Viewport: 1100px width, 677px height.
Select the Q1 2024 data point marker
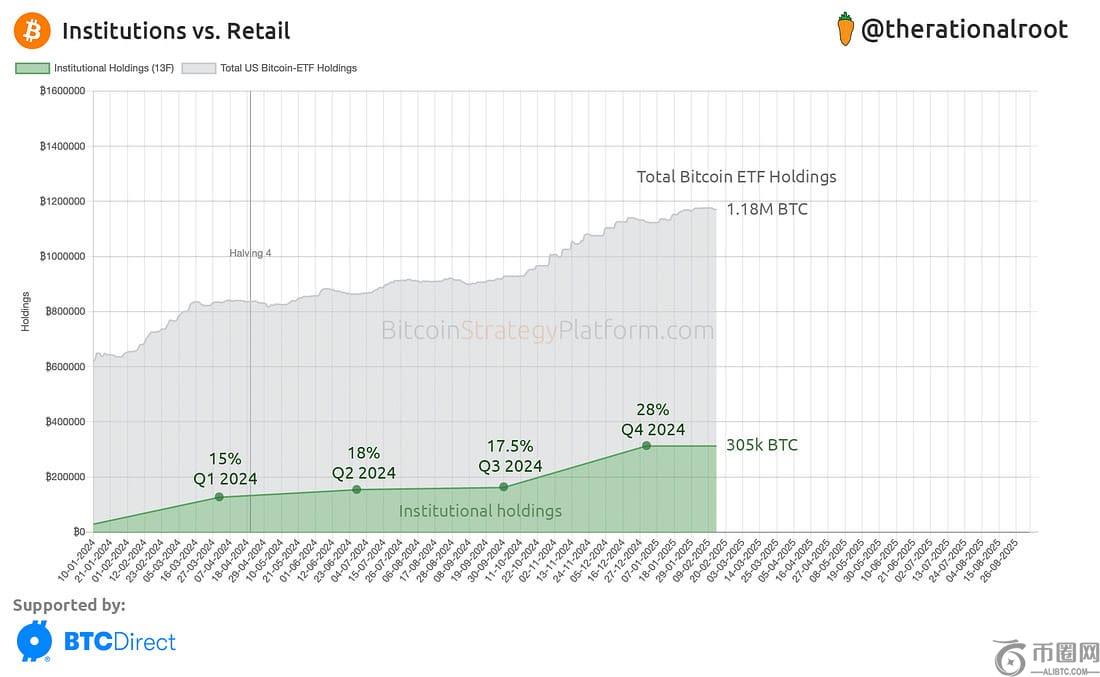(x=219, y=497)
